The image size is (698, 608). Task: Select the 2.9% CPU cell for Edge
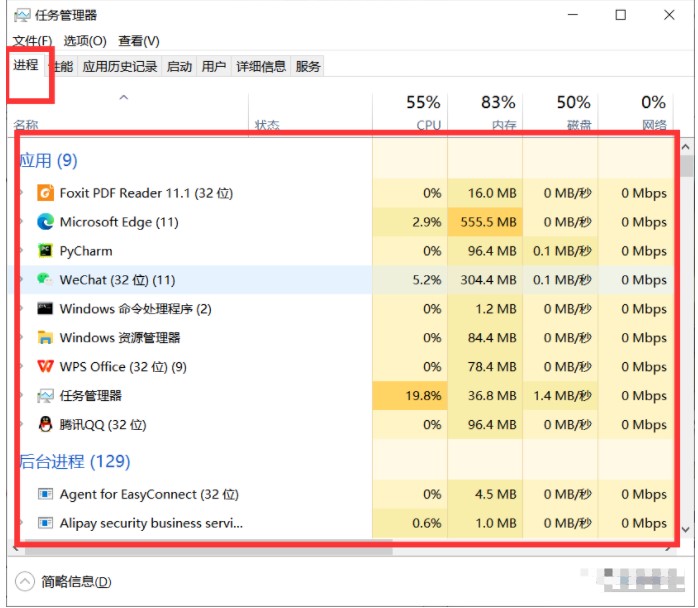410,222
